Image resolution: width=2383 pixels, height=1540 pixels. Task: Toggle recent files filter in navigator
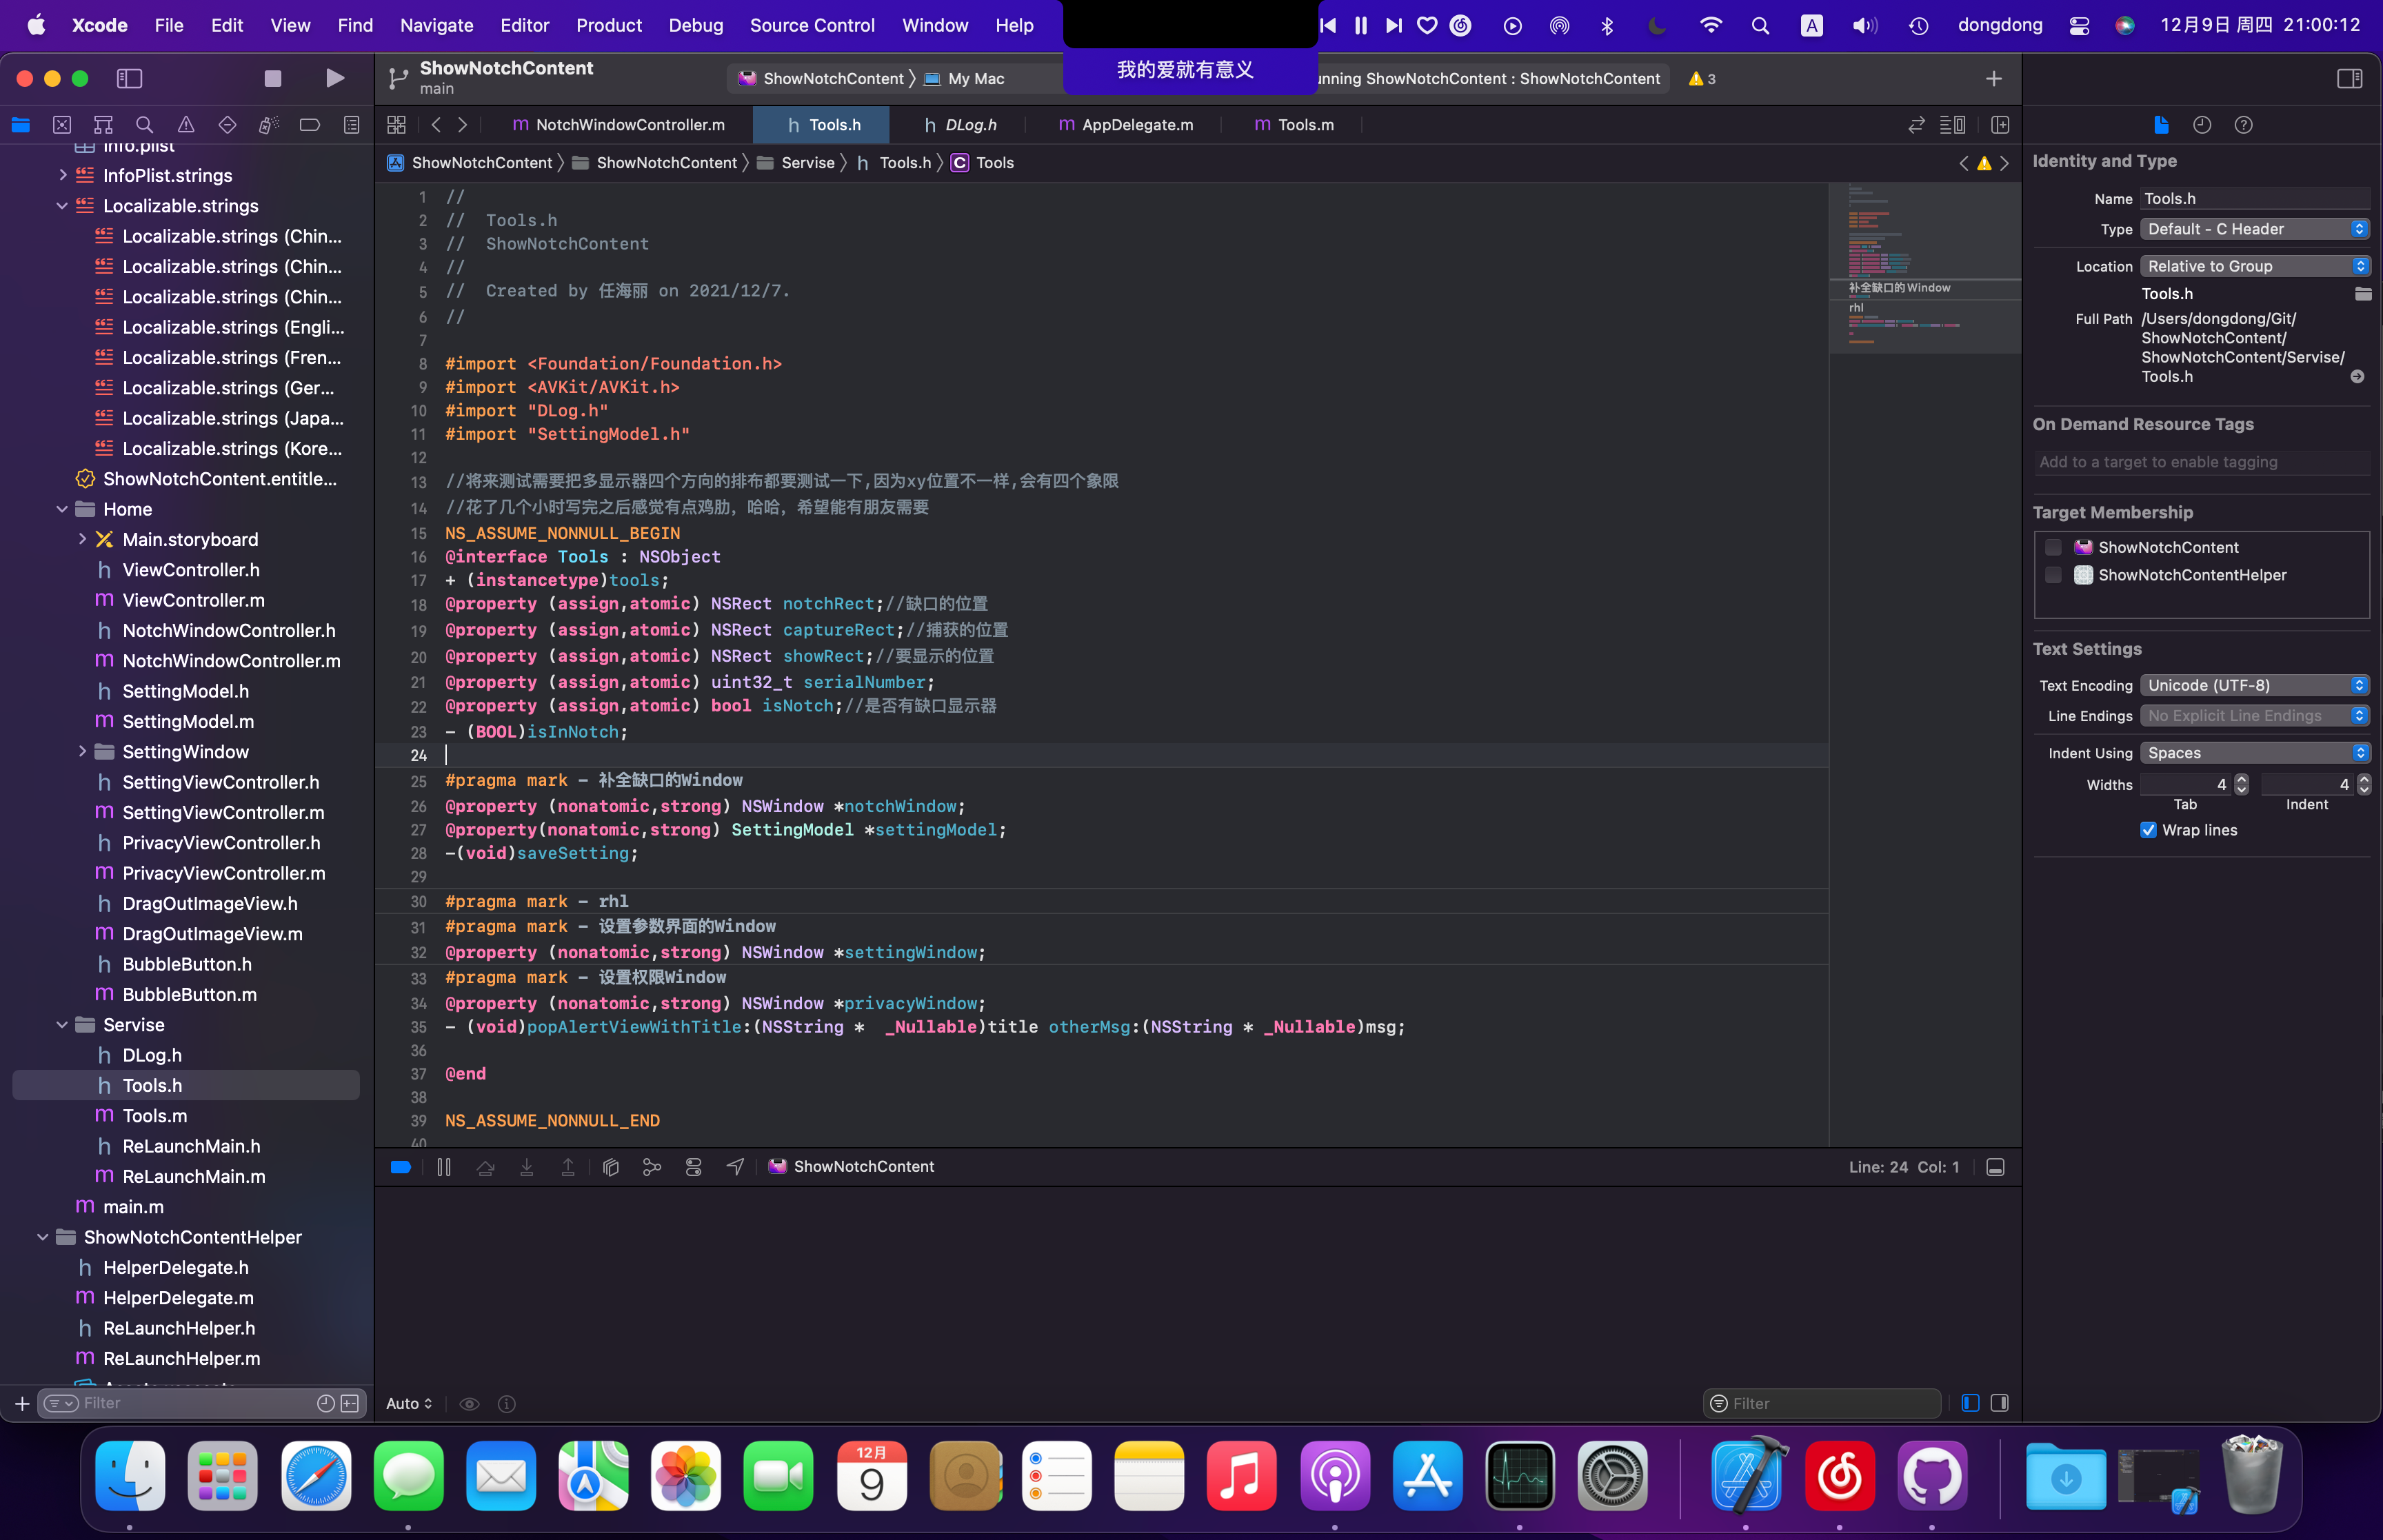tap(325, 1403)
